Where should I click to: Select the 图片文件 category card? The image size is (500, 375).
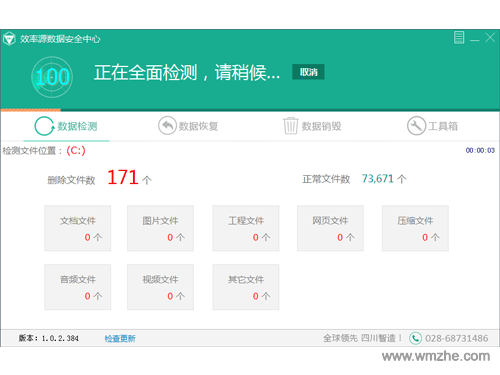tap(160, 228)
